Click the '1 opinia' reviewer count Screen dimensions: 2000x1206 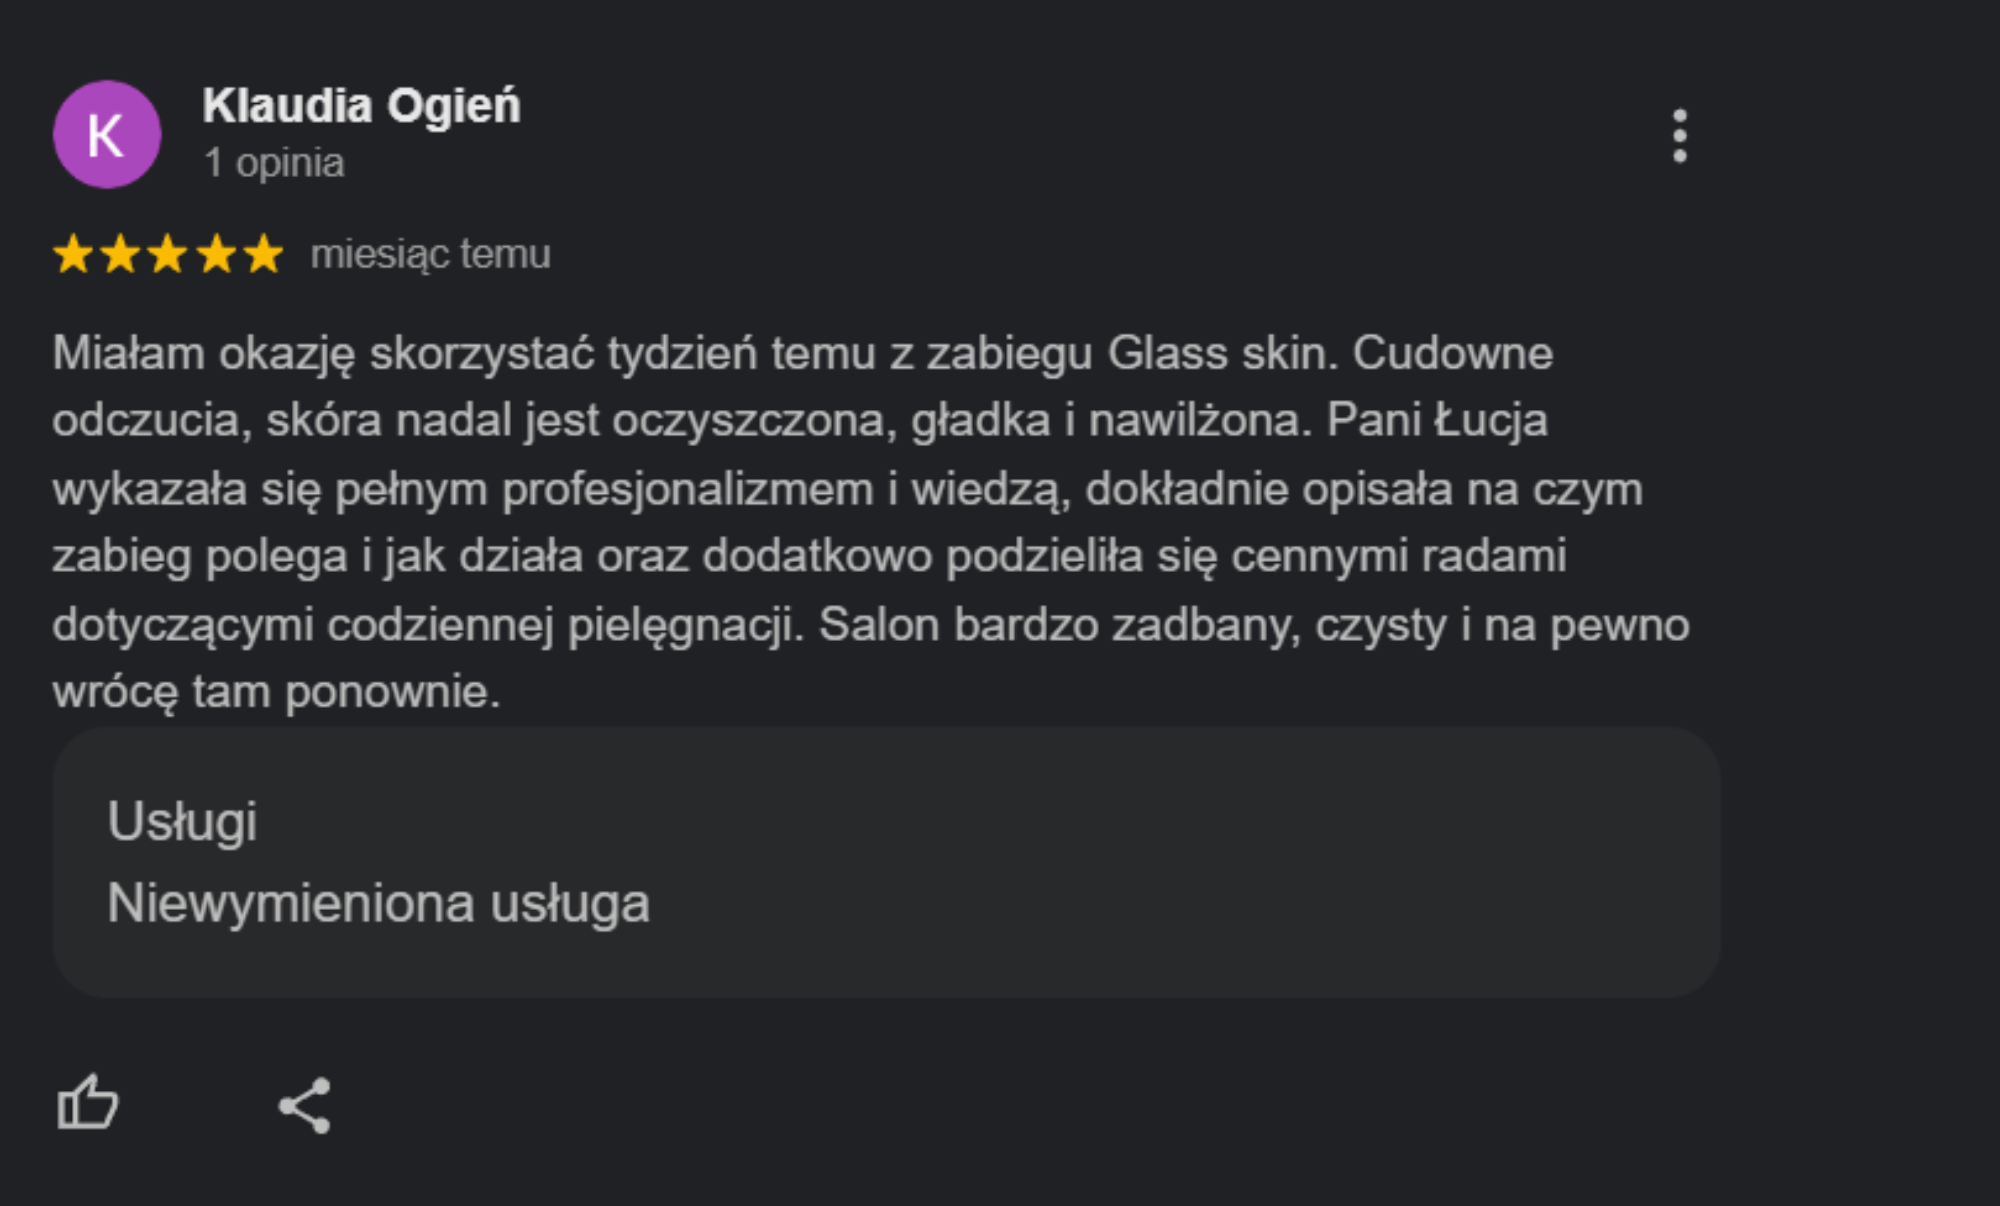pos(274,163)
